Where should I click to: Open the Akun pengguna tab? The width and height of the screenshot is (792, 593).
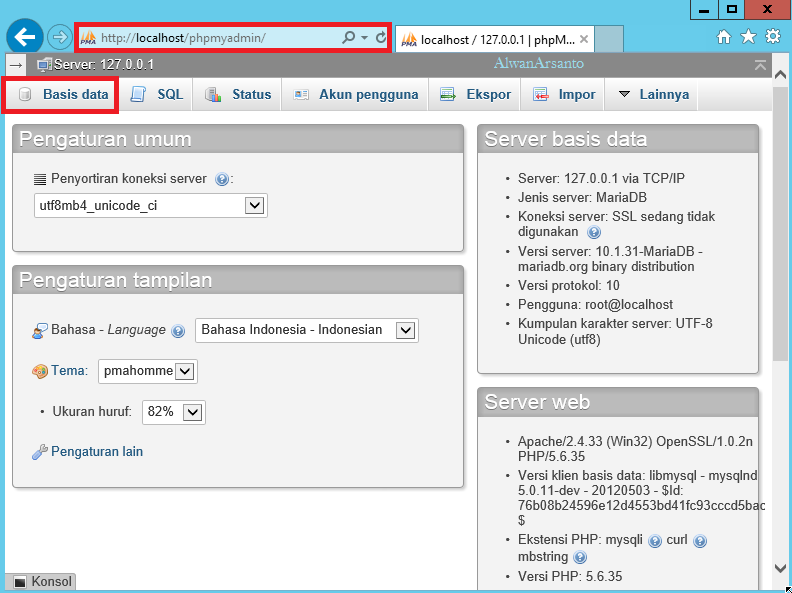coord(356,94)
